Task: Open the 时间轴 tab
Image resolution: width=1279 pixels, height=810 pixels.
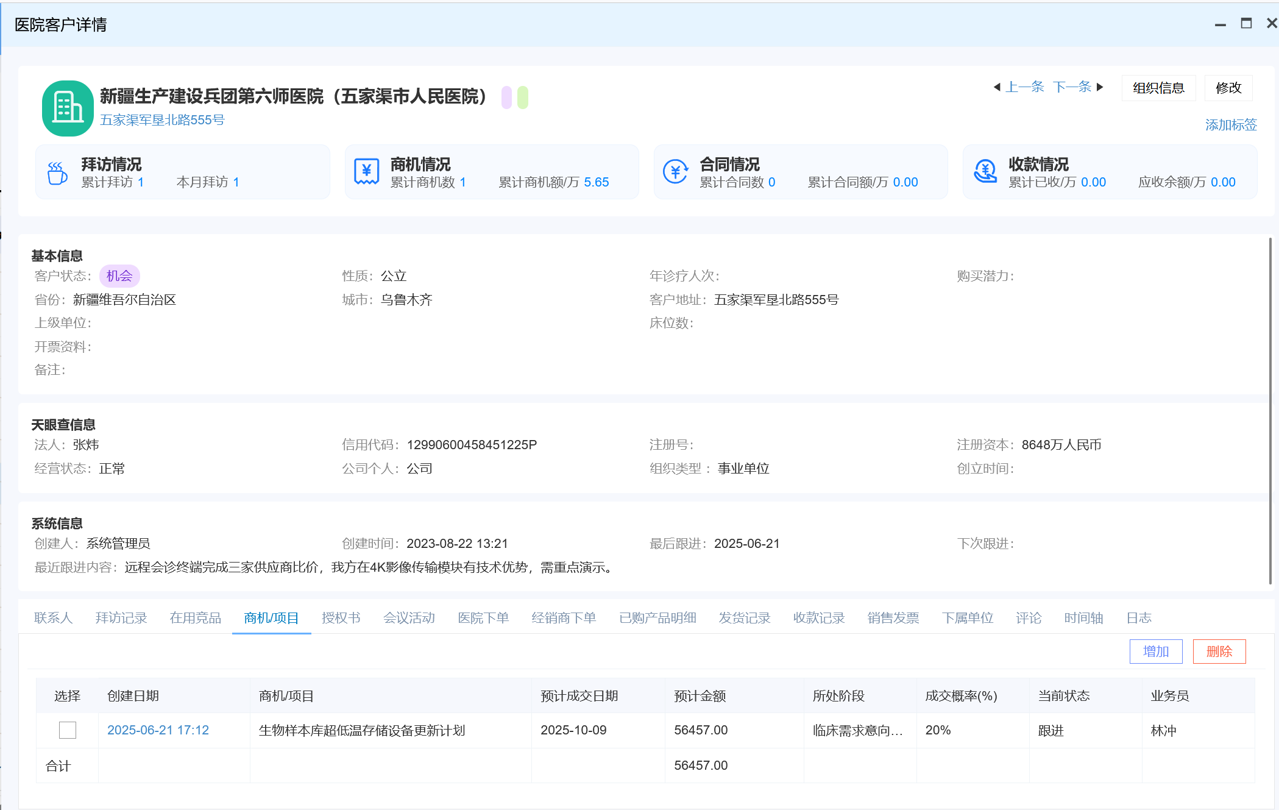Action: point(1083,618)
